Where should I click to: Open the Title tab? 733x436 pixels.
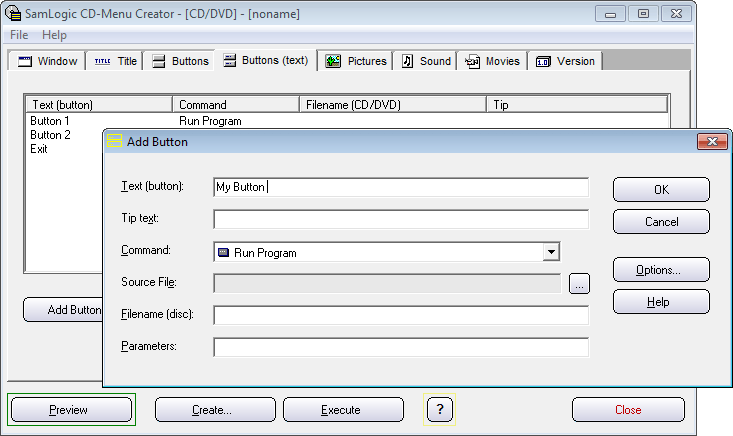115,61
